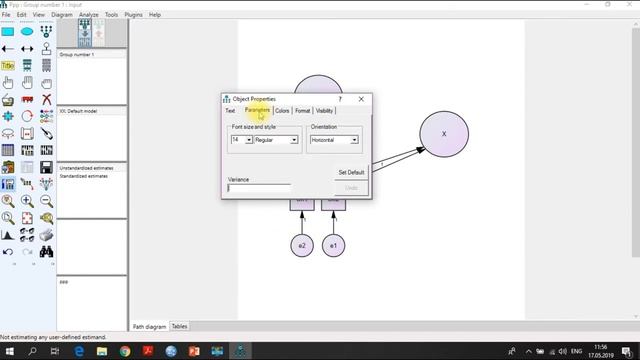Select the change shape of objects tool
640x360 pixels.
point(8,116)
